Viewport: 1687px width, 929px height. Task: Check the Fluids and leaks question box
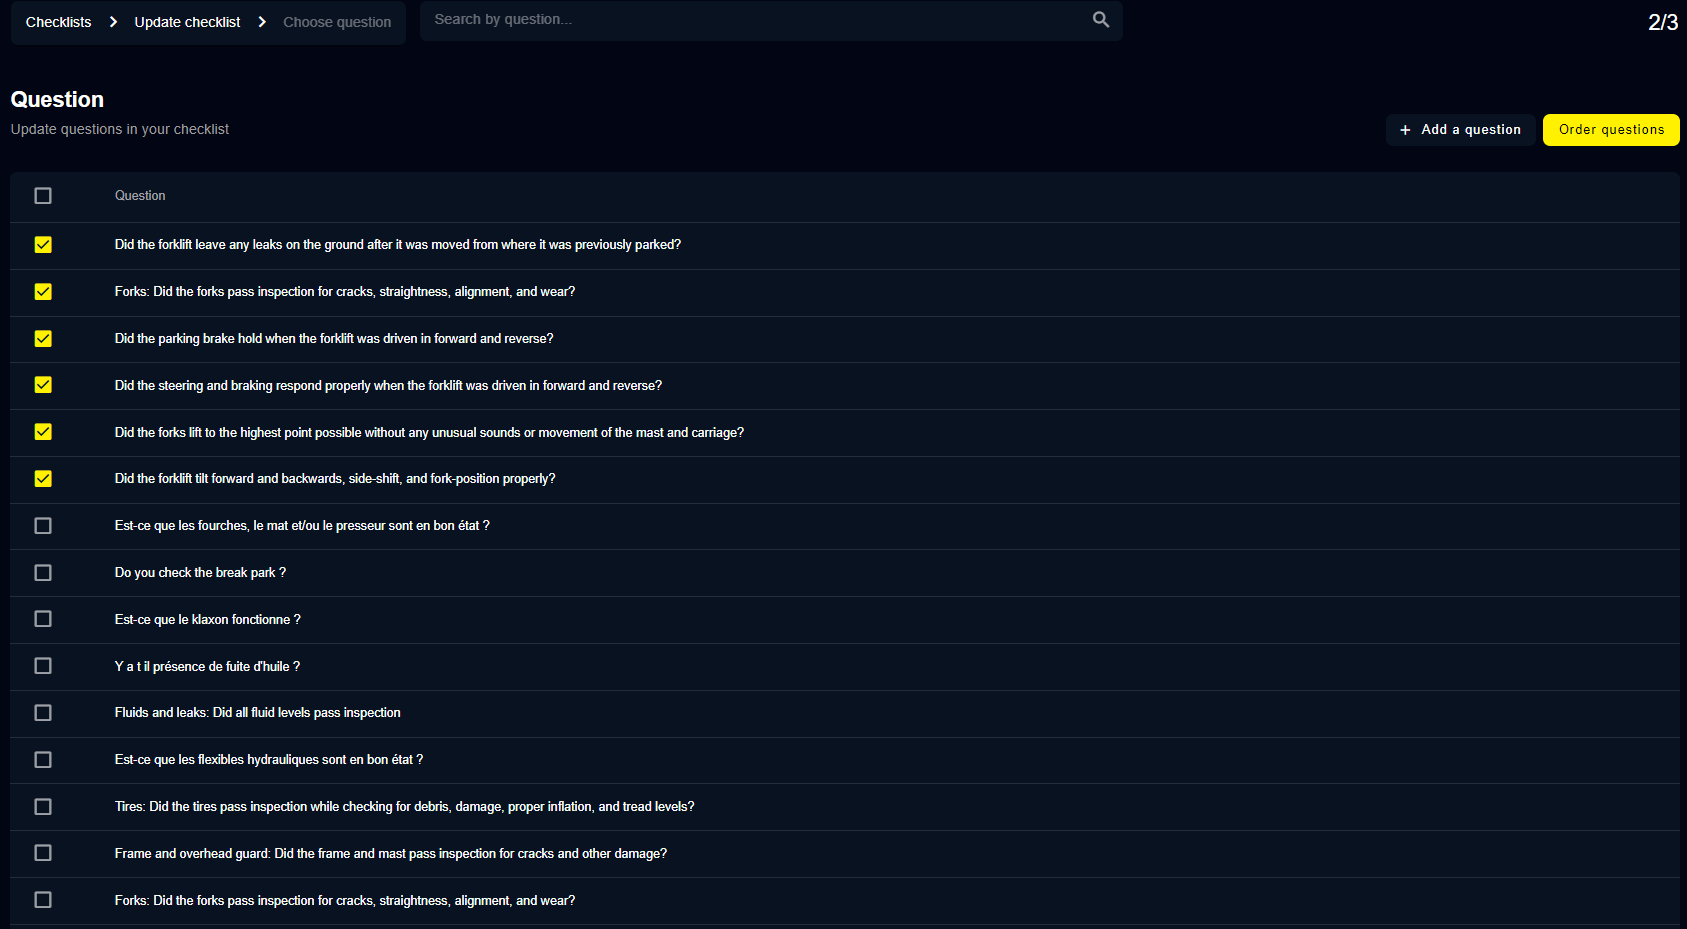(x=43, y=713)
